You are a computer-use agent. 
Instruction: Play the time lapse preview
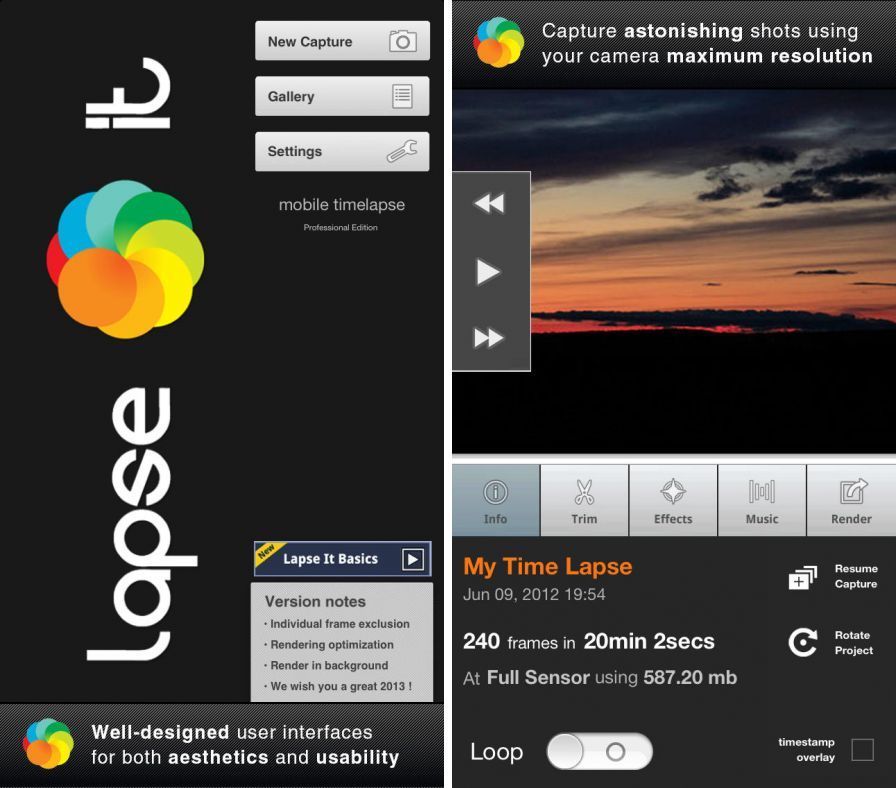[491, 271]
